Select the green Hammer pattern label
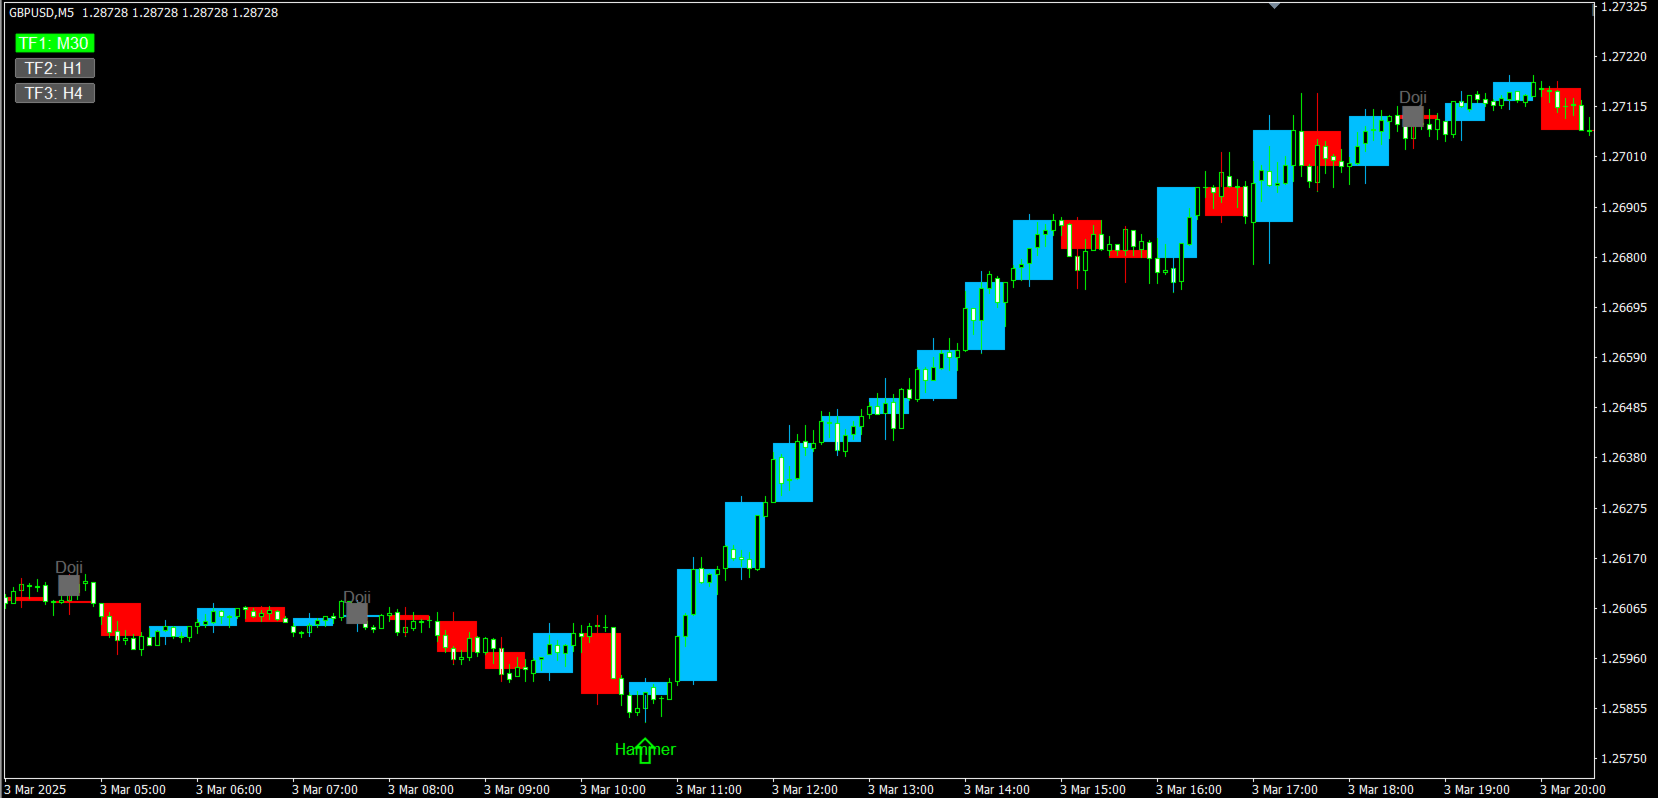Screen dimensions: 1658x798 pyautogui.click(x=645, y=749)
